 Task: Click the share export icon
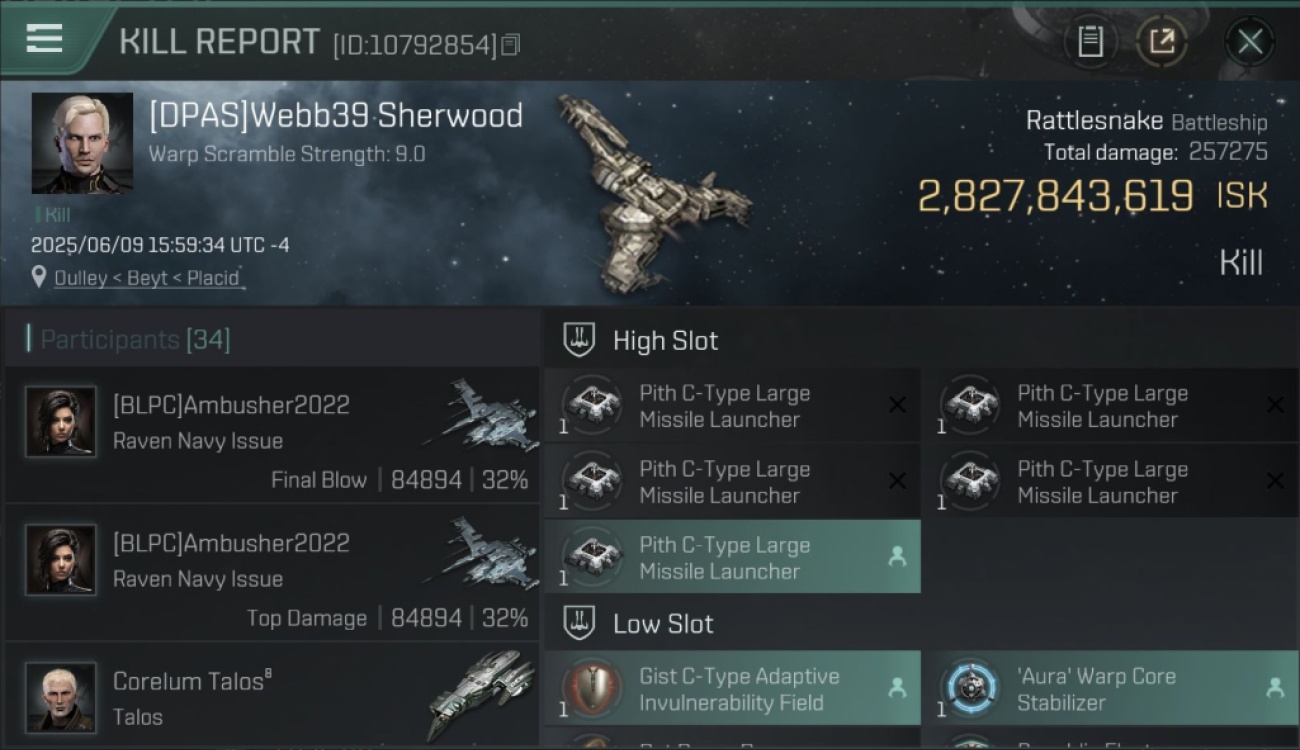[x=1162, y=42]
